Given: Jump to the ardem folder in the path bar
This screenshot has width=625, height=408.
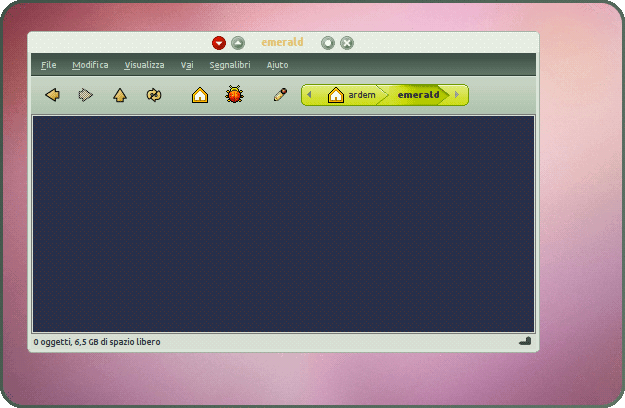Looking at the screenshot, I should [352, 95].
